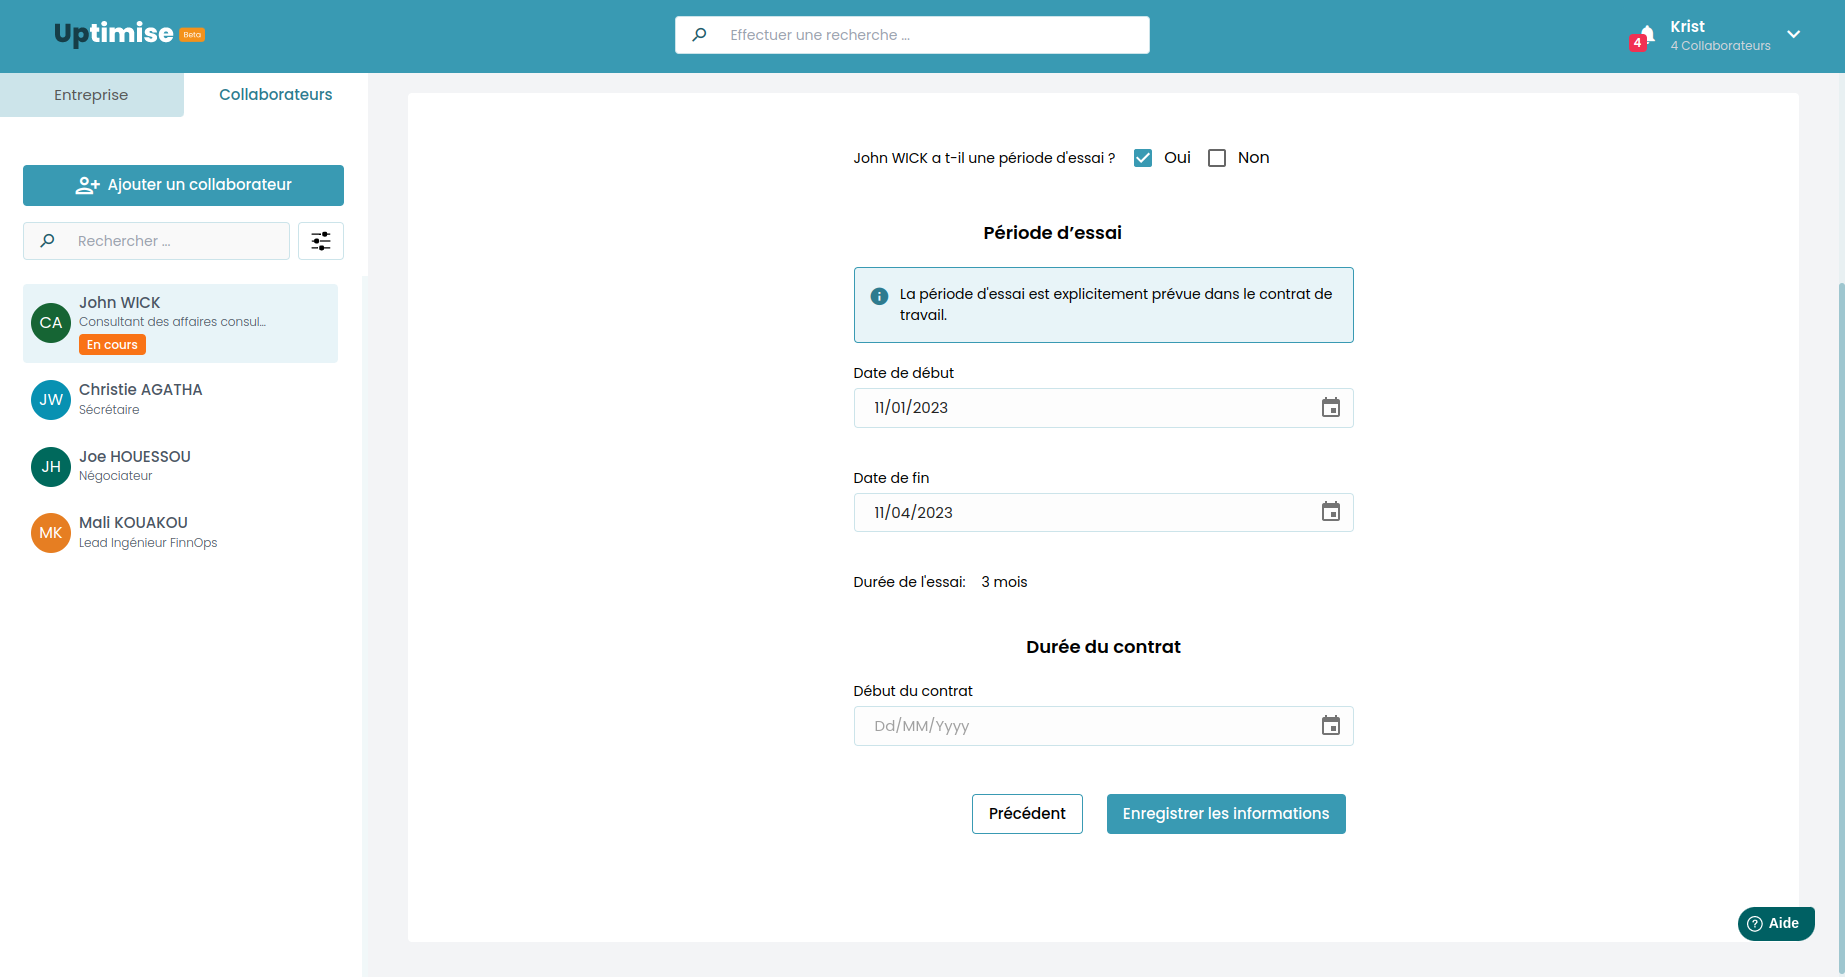This screenshot has width=1845, height=977.
Task: Click Enregistrer les informations button
Action: coord(1226,814)
